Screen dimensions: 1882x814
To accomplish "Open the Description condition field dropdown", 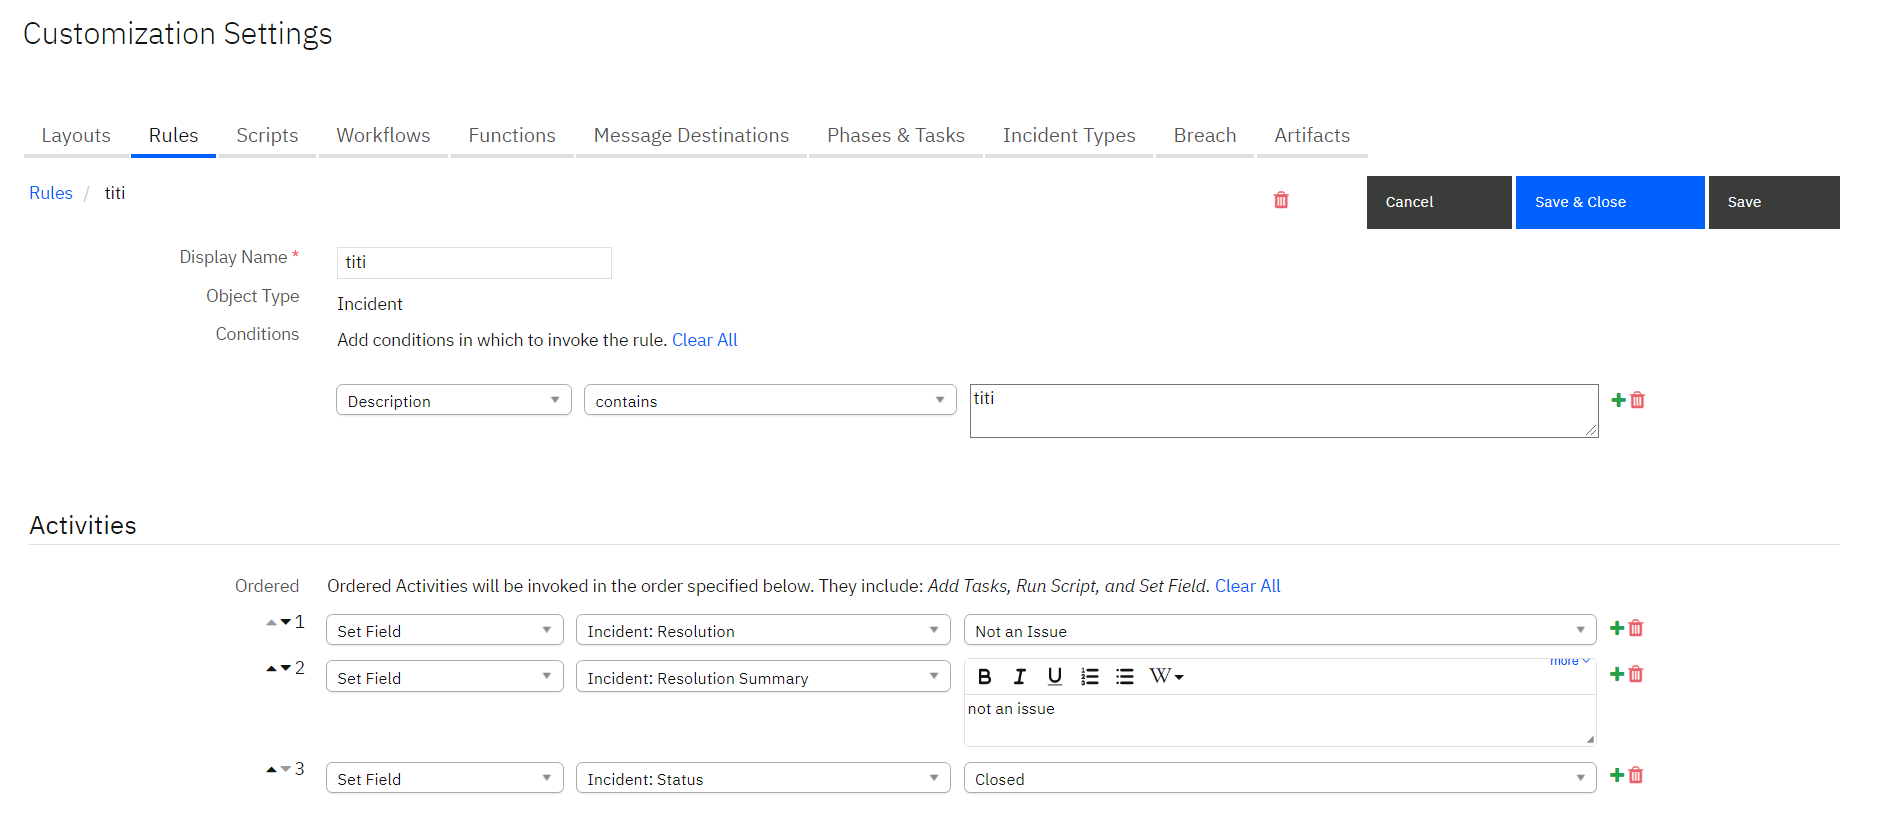I will [454, 400].
